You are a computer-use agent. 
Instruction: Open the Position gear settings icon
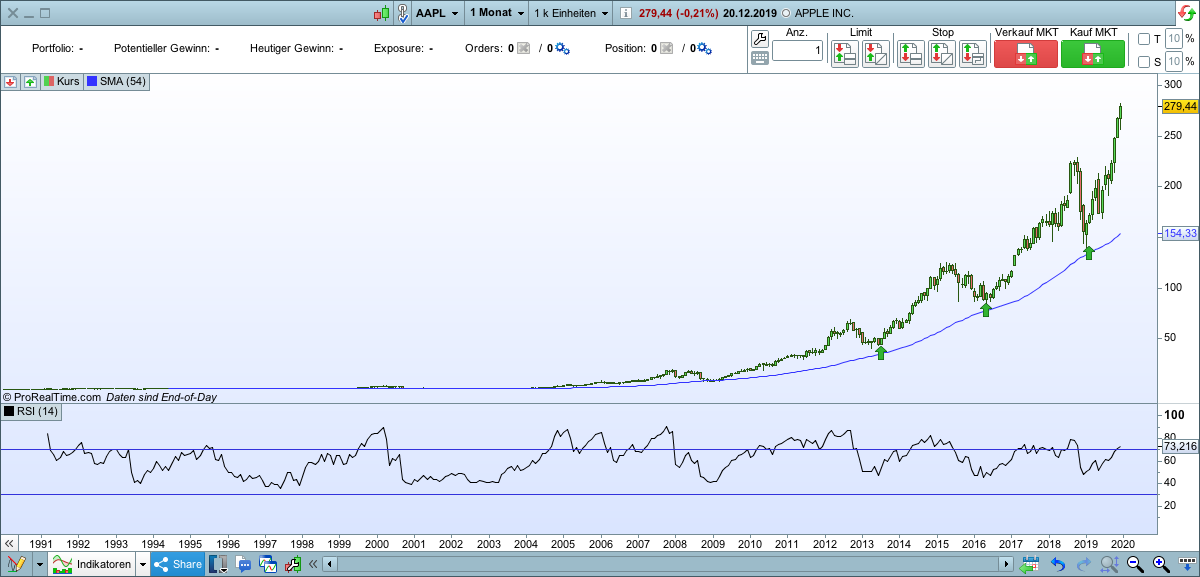705,48
